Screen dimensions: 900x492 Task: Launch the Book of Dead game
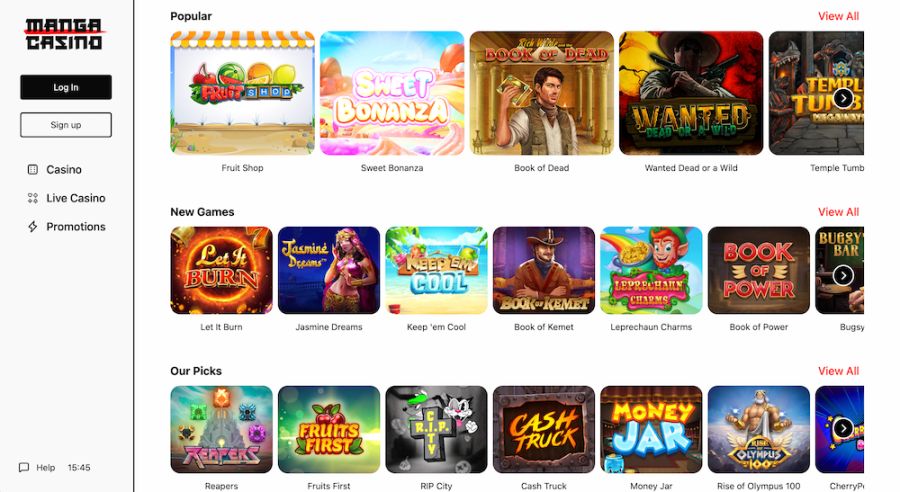541,93
